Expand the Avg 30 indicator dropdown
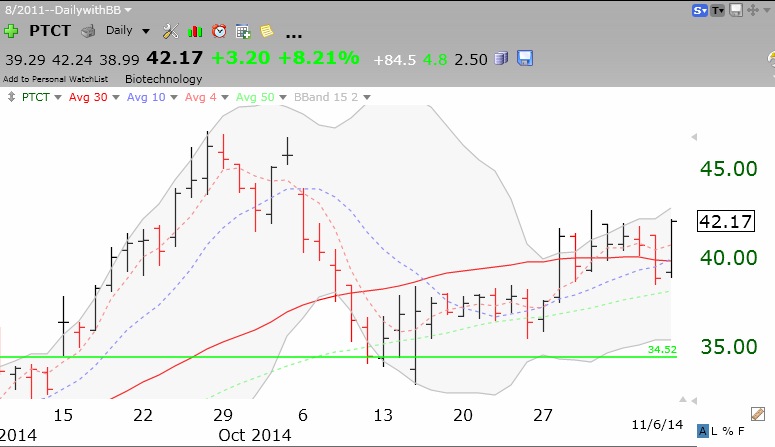This screenshot has height=447, width=775. pyautogui.click(x=116, y=97)
